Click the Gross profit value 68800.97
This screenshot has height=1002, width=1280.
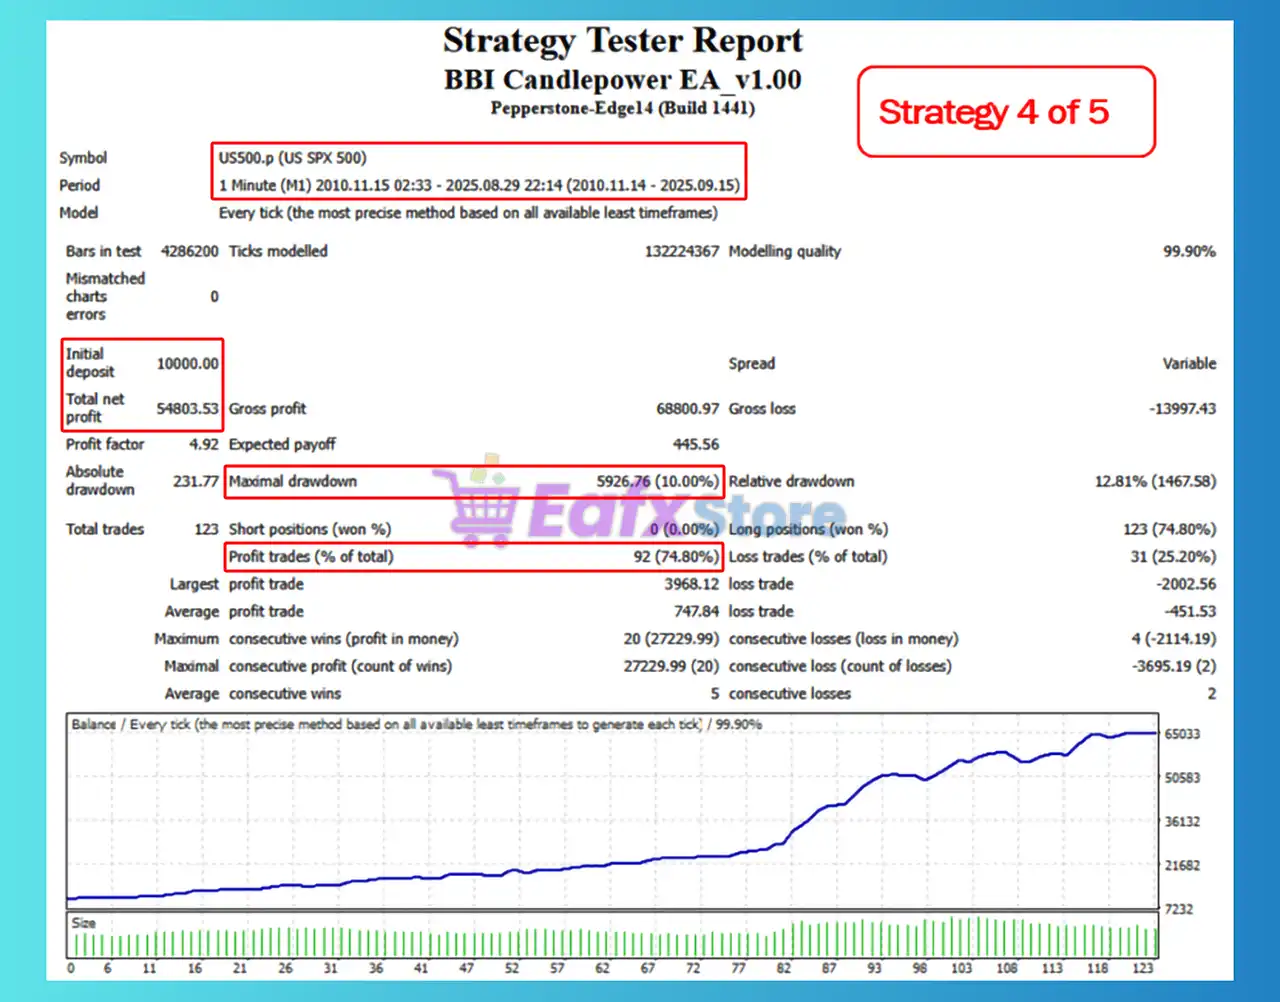coord(687,408)
